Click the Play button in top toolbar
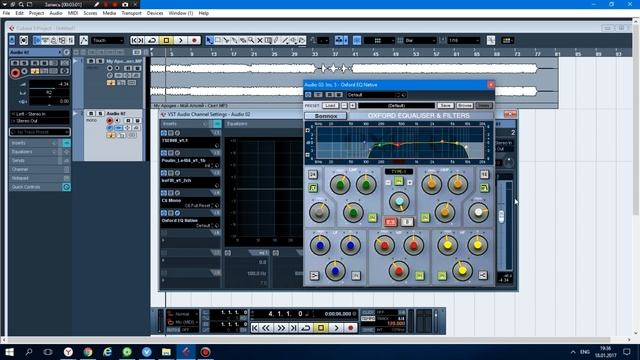The width and height of the screenshot is (640, 360). (x=180, y=40)
